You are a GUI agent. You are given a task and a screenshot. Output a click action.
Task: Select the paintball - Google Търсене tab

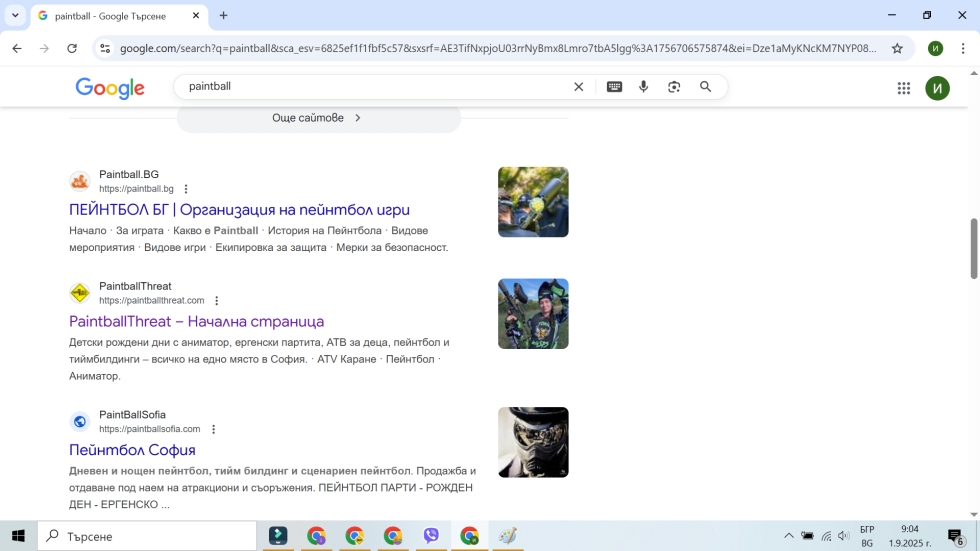pos(119,16)
